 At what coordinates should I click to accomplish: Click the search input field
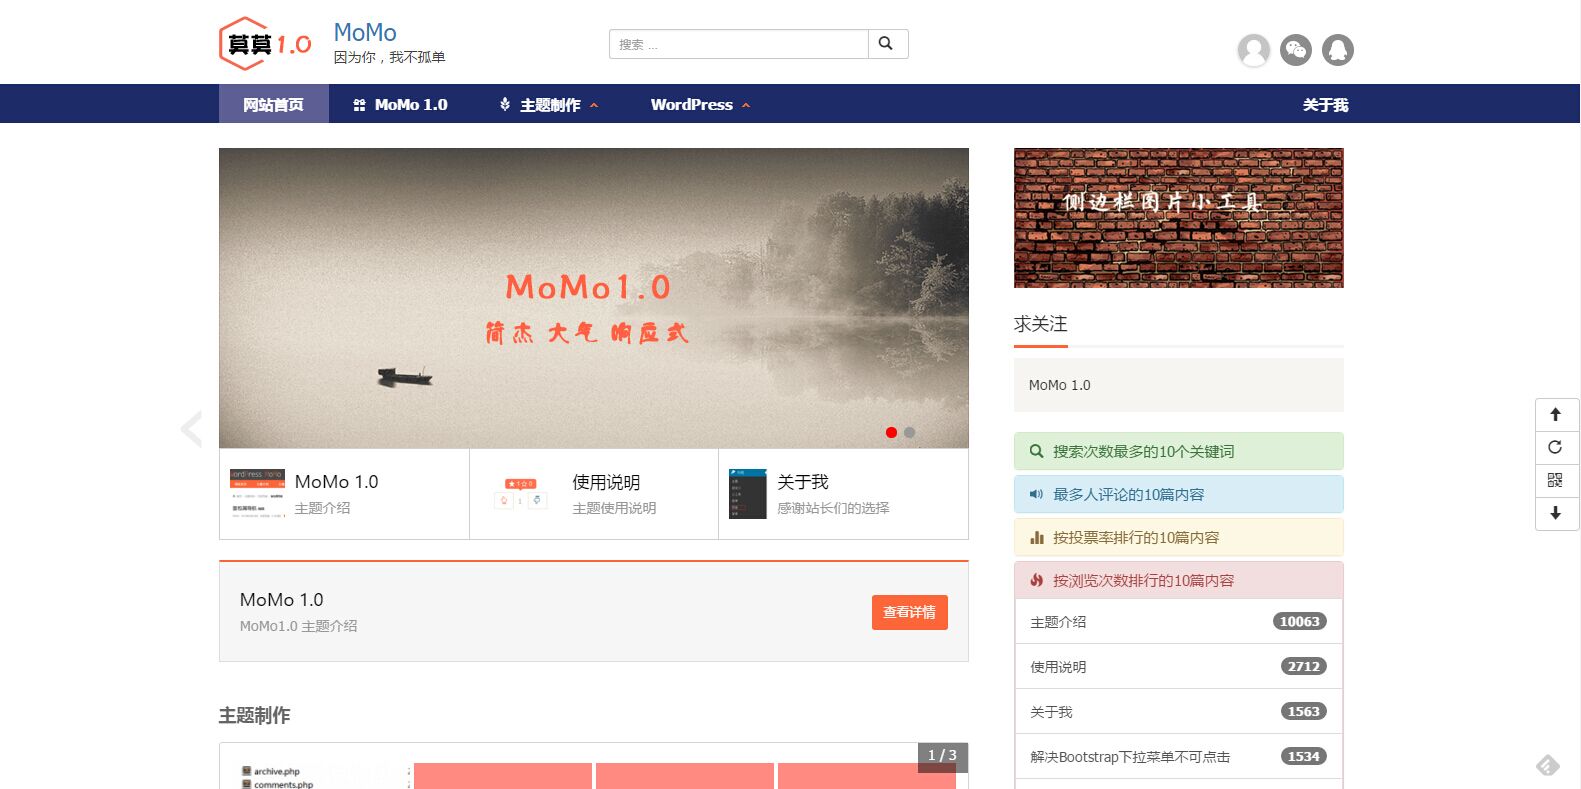tap(738, 44)
